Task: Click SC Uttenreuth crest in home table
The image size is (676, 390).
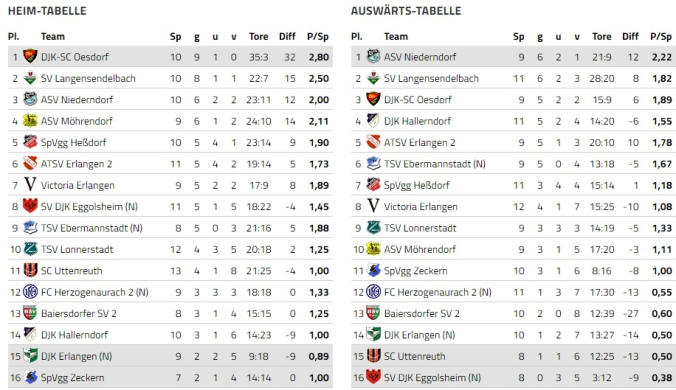Action: click(x=30, y=270)
